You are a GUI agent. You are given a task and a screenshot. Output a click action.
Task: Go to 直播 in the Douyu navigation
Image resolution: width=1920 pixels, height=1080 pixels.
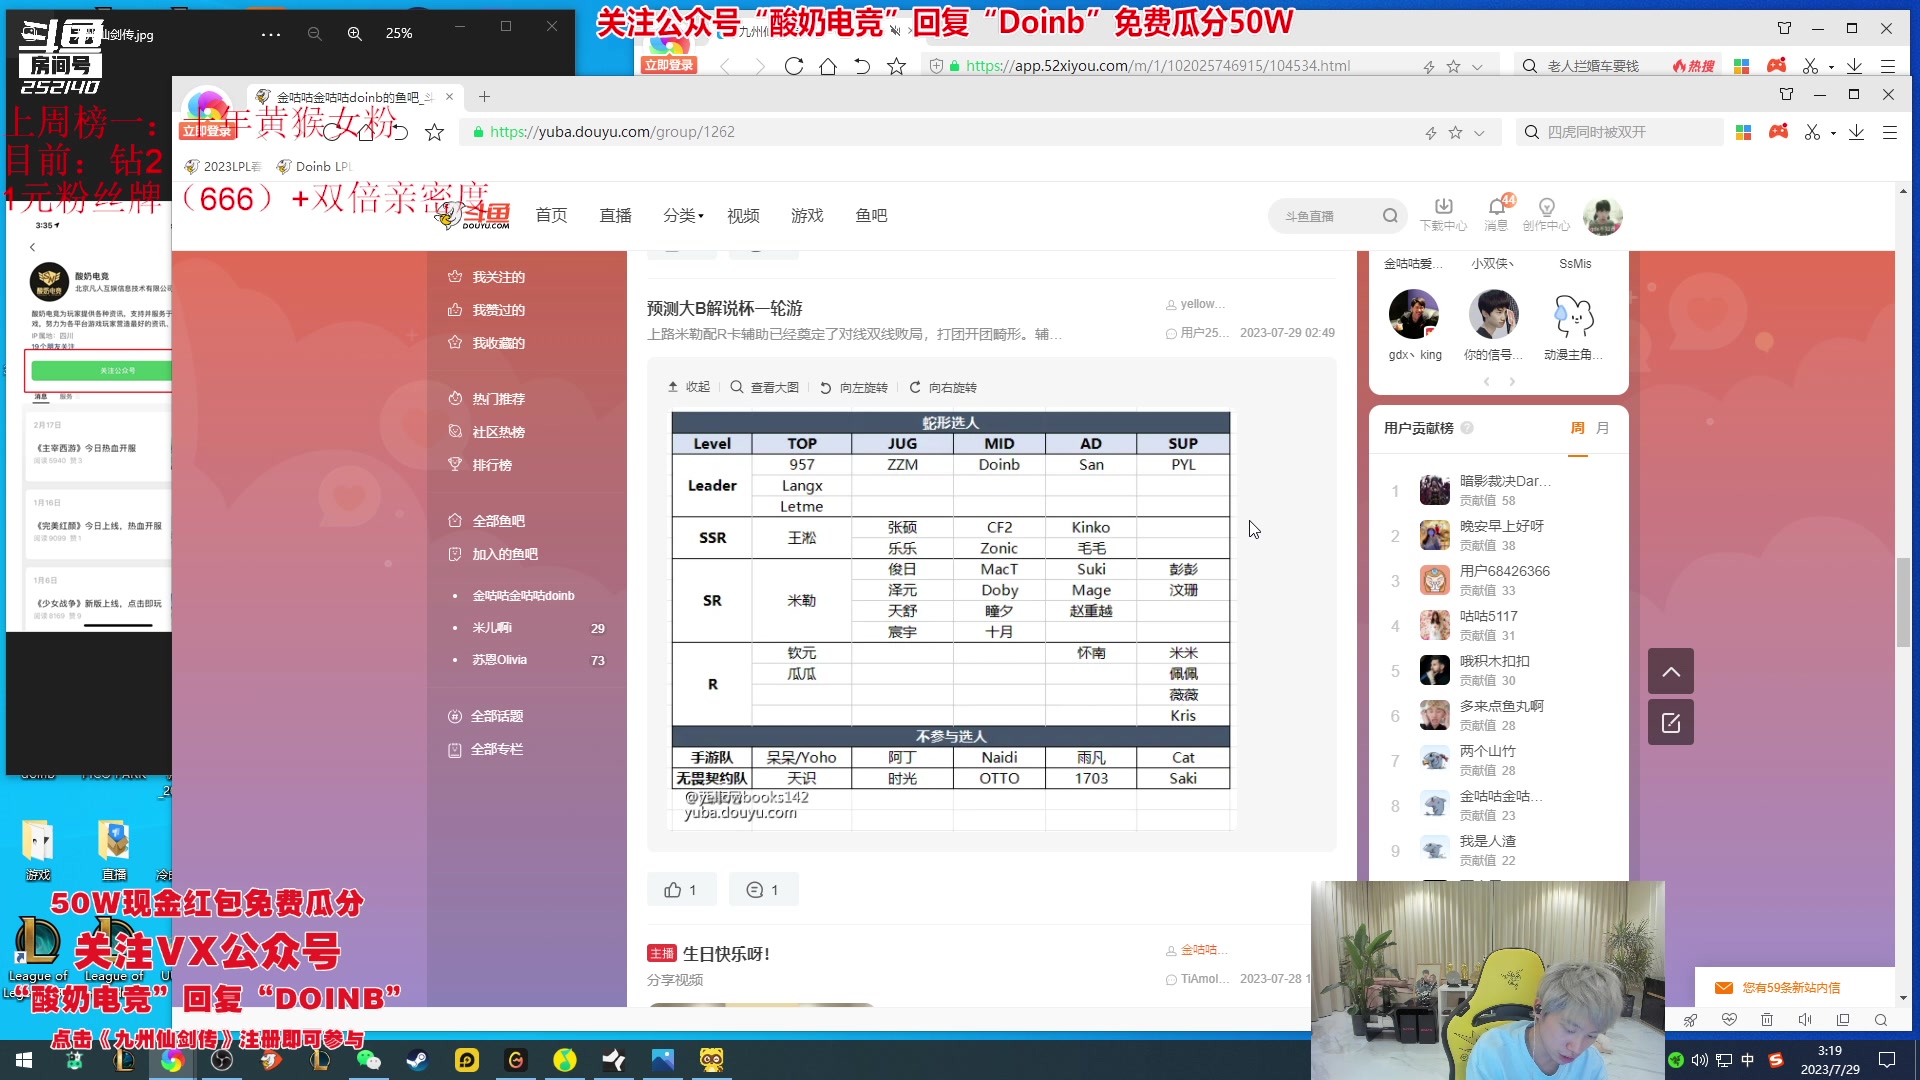pyautogui.click(x=615, y=216)
